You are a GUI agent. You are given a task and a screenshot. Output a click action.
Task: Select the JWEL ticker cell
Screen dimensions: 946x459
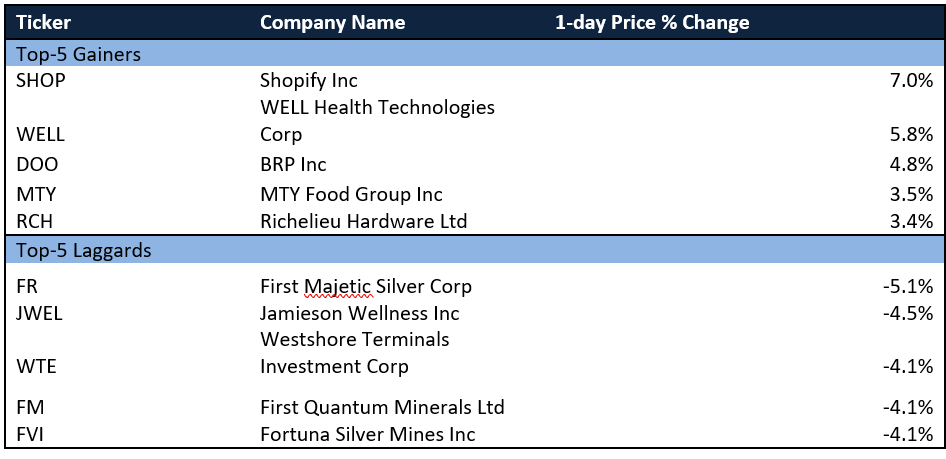[39, 313]
